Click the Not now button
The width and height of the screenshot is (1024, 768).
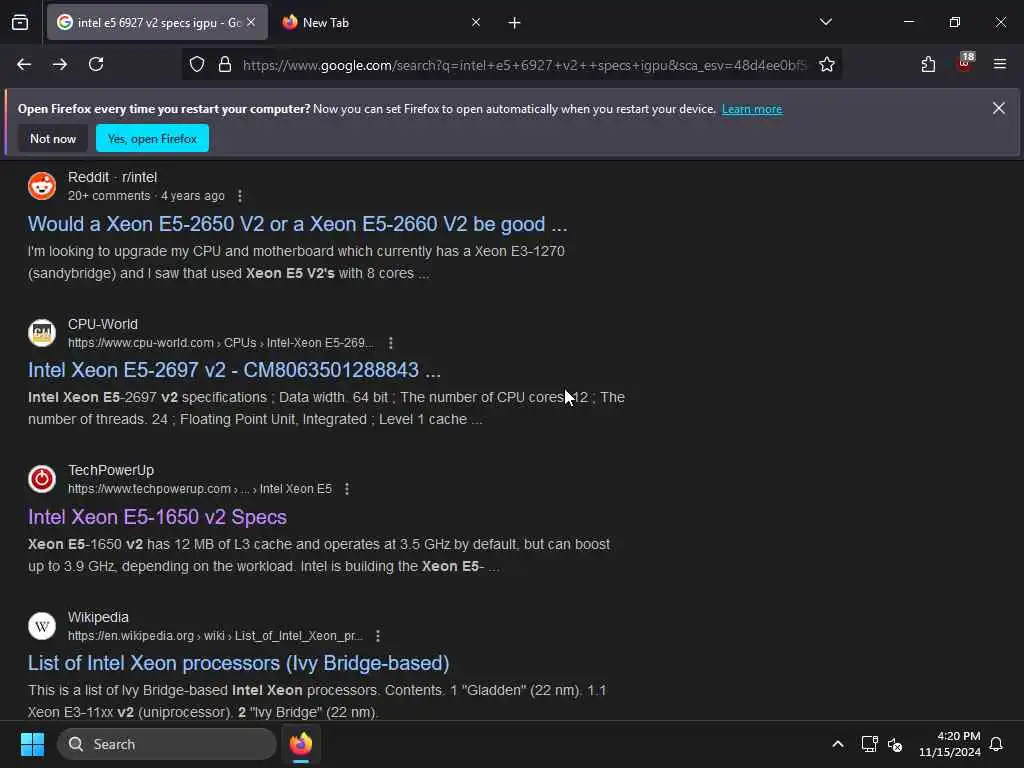(53, 138)
